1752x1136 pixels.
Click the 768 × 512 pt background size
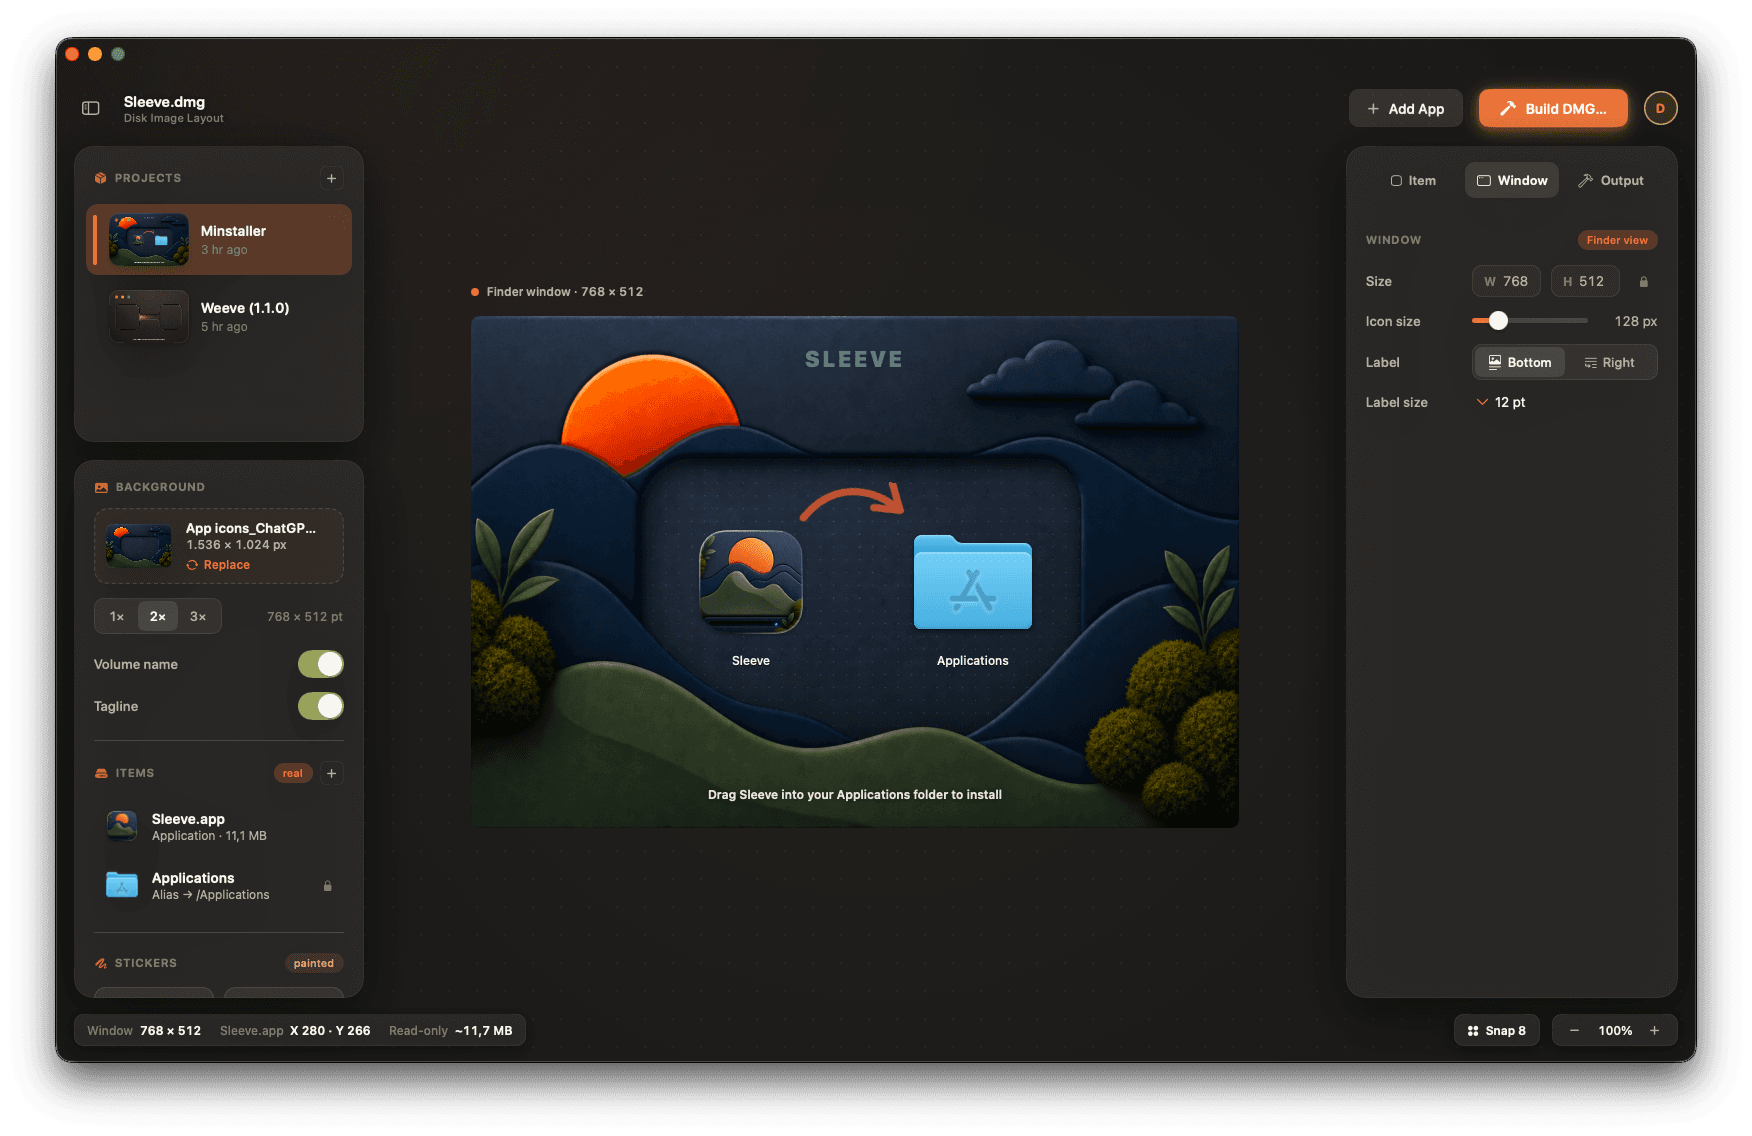click(305, 617)
